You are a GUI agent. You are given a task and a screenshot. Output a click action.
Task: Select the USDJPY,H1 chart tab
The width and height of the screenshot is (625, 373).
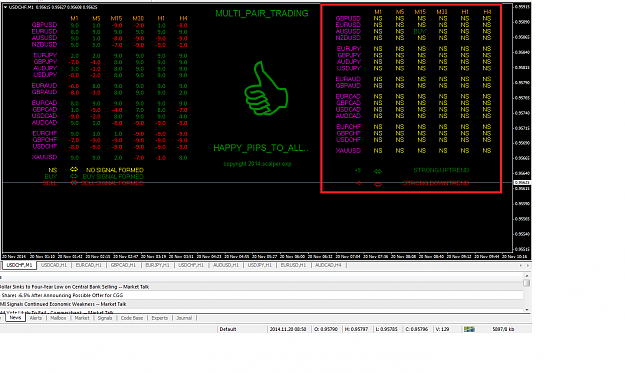click(x=260, y=265)
